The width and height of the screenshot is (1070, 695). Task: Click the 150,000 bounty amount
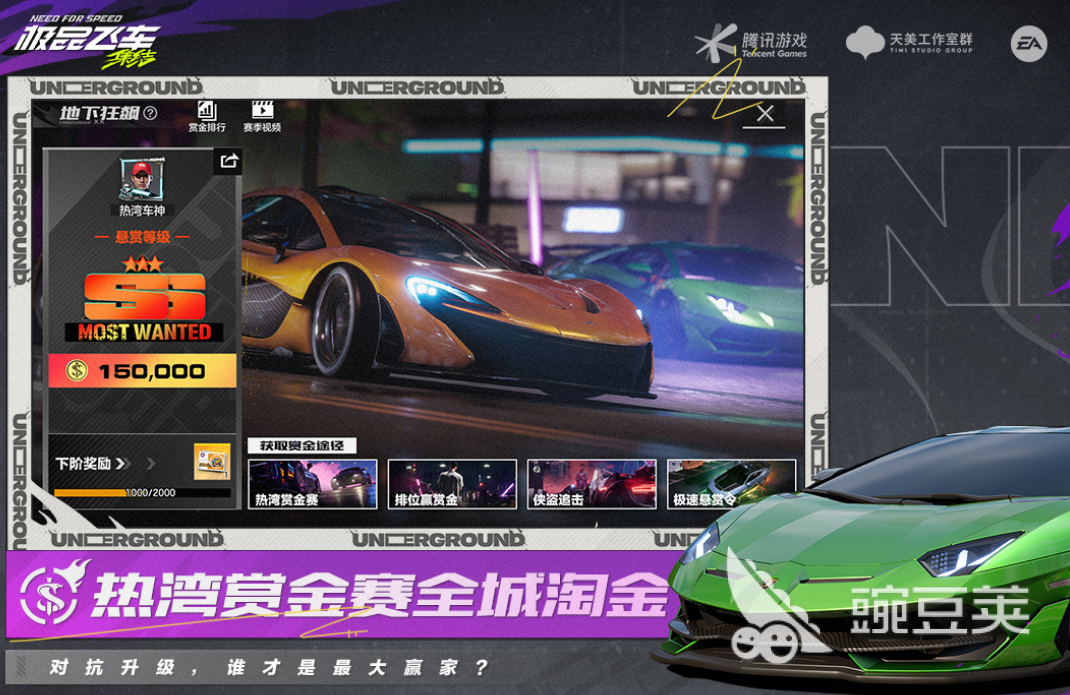(151, 371)
